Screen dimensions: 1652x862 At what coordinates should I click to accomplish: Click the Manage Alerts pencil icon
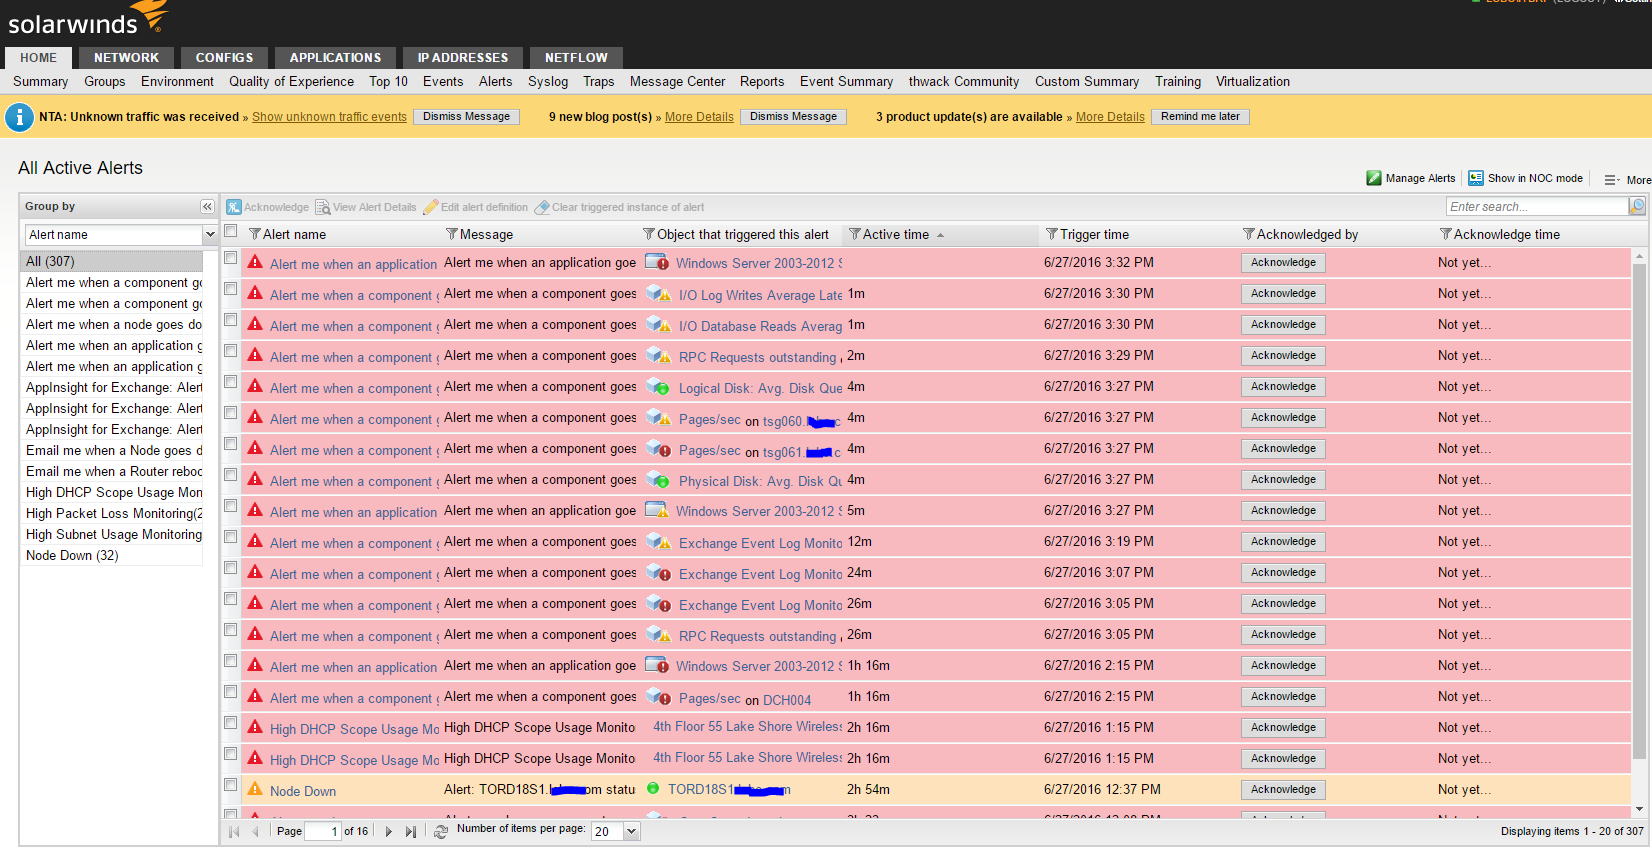(1374, 178)
